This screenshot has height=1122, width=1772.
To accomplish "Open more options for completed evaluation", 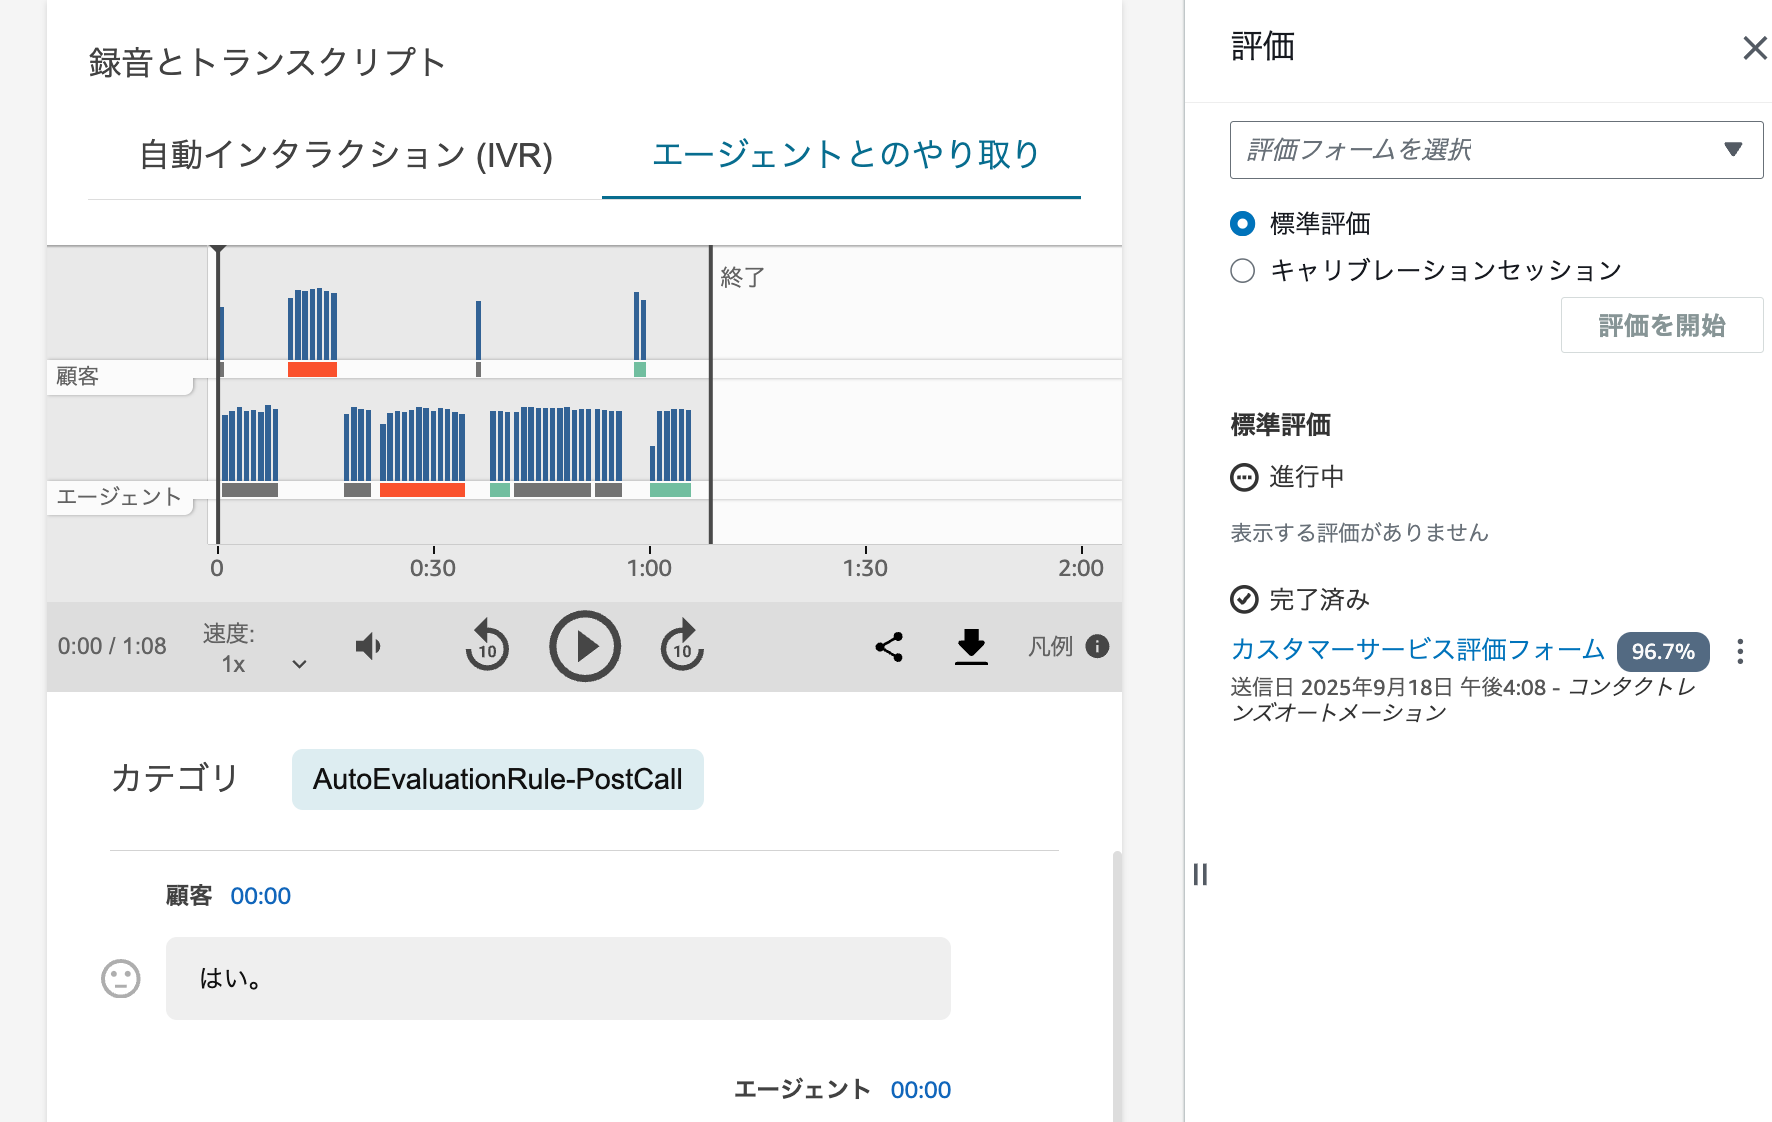I will point(1740,652).
